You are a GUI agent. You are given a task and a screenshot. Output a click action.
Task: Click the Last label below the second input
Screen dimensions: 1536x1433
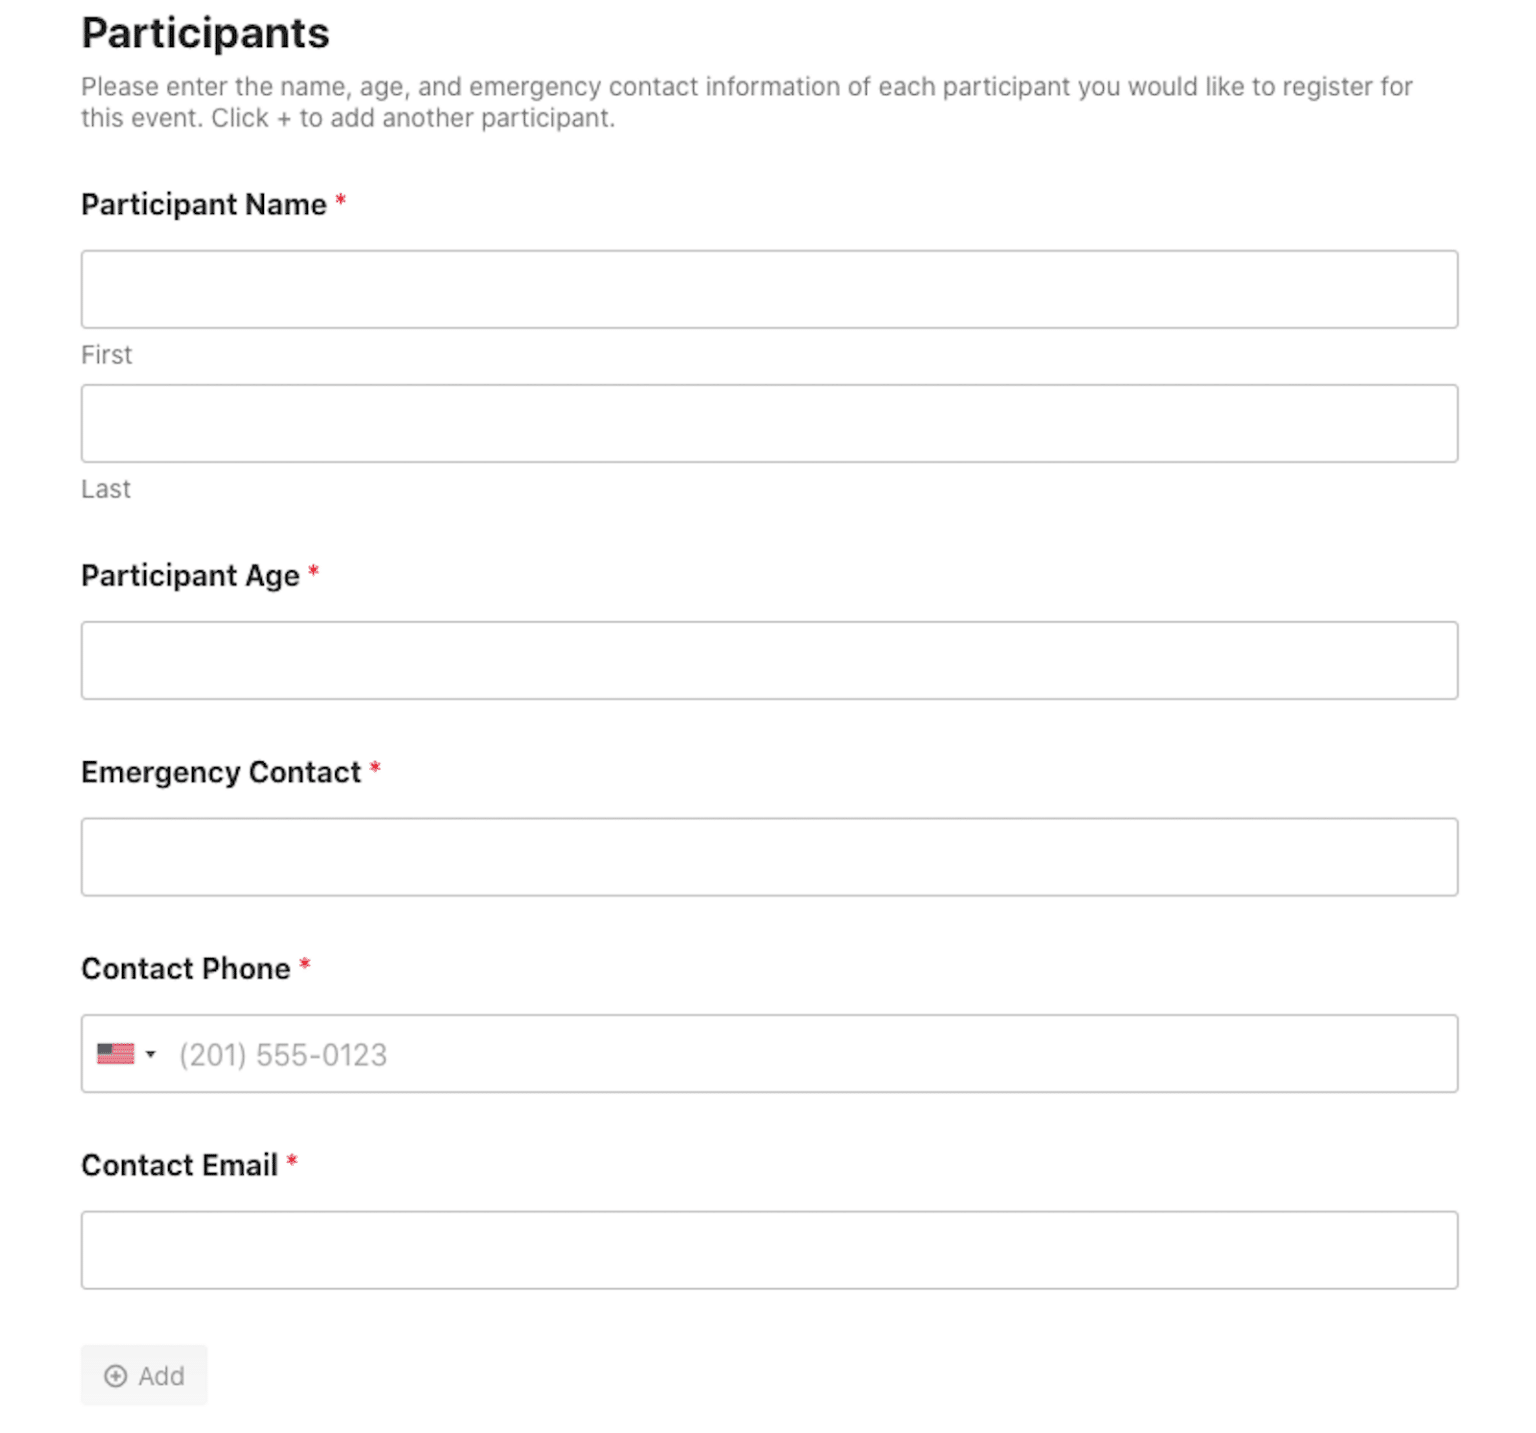click(x=105, y=488)
